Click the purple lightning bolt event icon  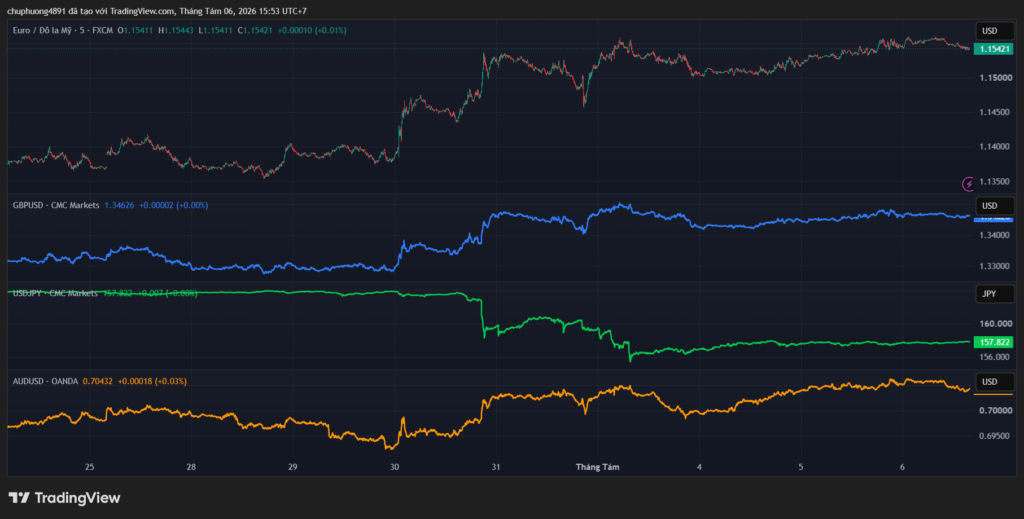pyautogui.click(x=968, y=184)
